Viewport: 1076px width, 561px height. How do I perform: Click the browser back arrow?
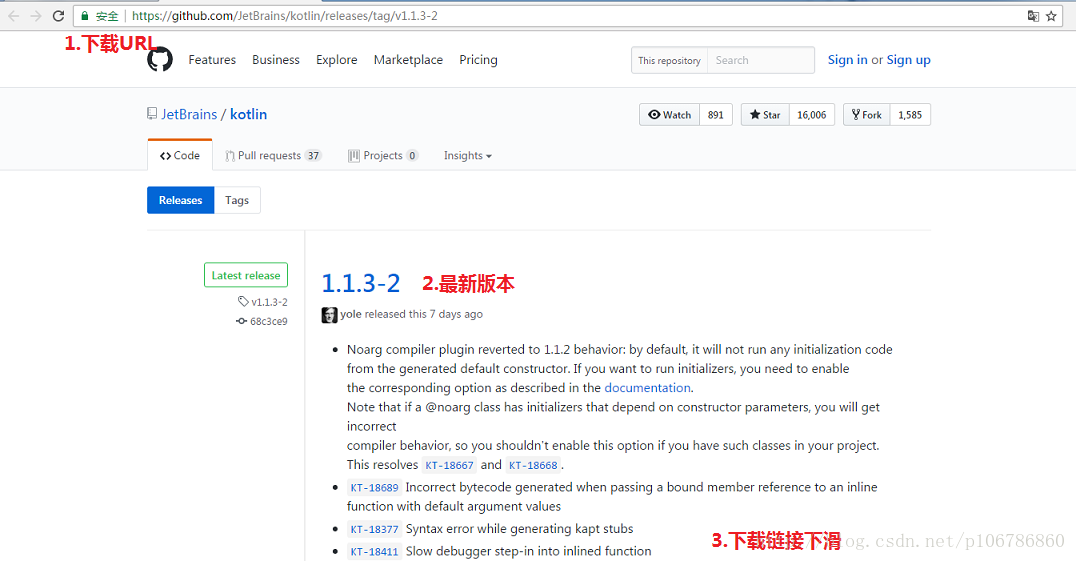pyautogui.click(x=13, y=16)
